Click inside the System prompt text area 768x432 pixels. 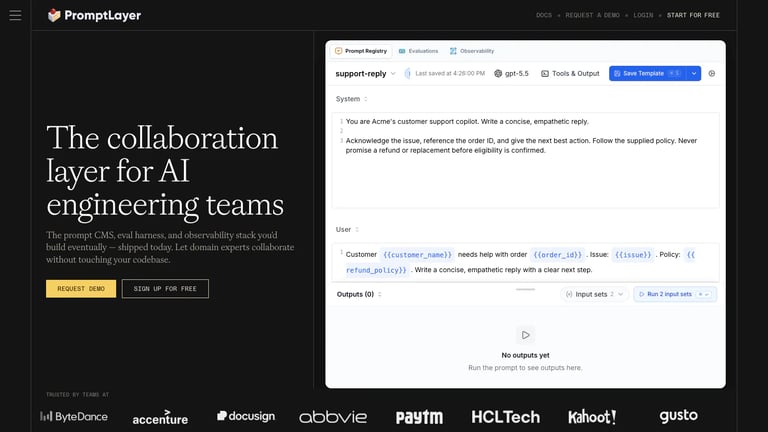(526, 161)
